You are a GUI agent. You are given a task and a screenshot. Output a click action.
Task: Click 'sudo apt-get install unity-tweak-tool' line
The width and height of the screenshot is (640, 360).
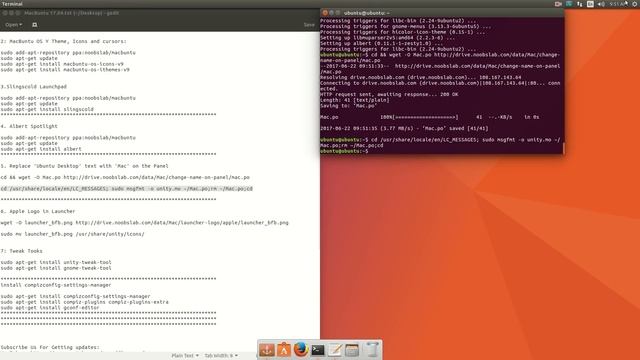[56, 262]
